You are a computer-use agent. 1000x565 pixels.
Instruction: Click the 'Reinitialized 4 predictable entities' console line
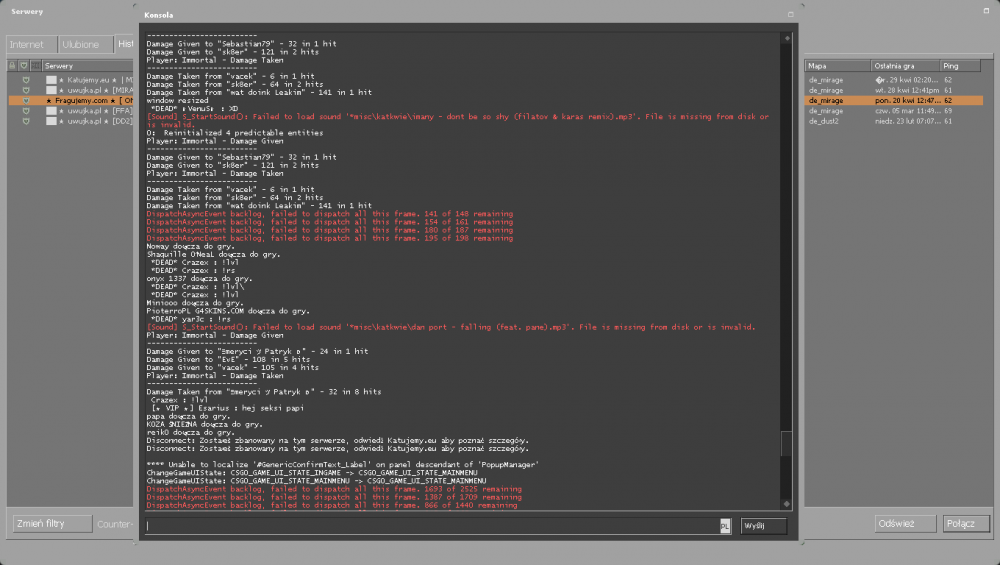(x=235, y=133)
